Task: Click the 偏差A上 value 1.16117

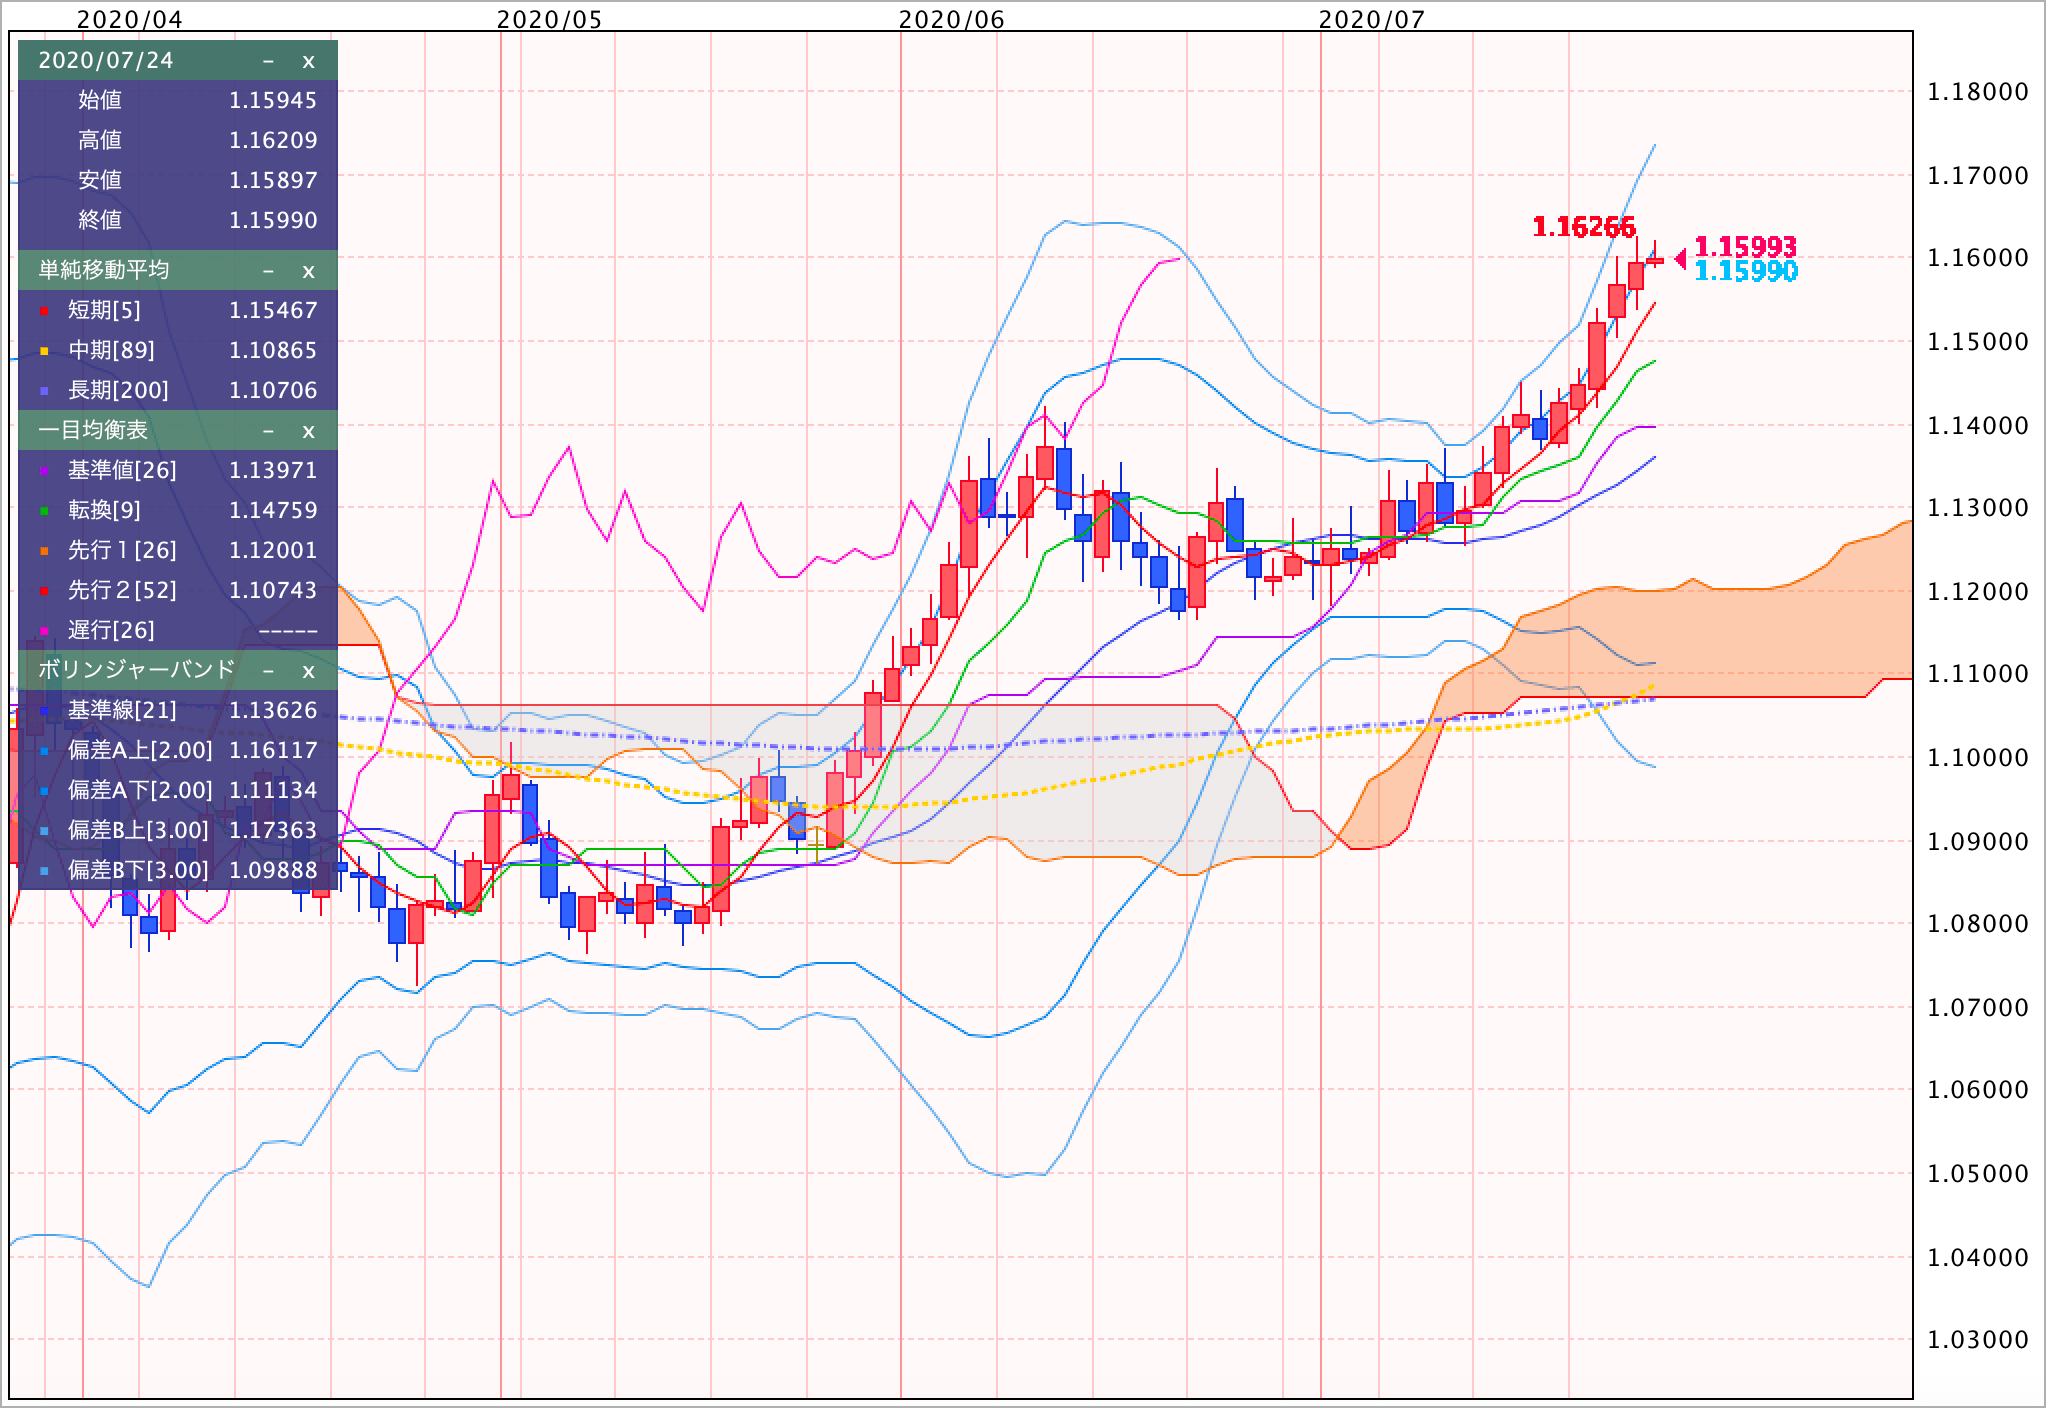Action: (x=273, y=750)
